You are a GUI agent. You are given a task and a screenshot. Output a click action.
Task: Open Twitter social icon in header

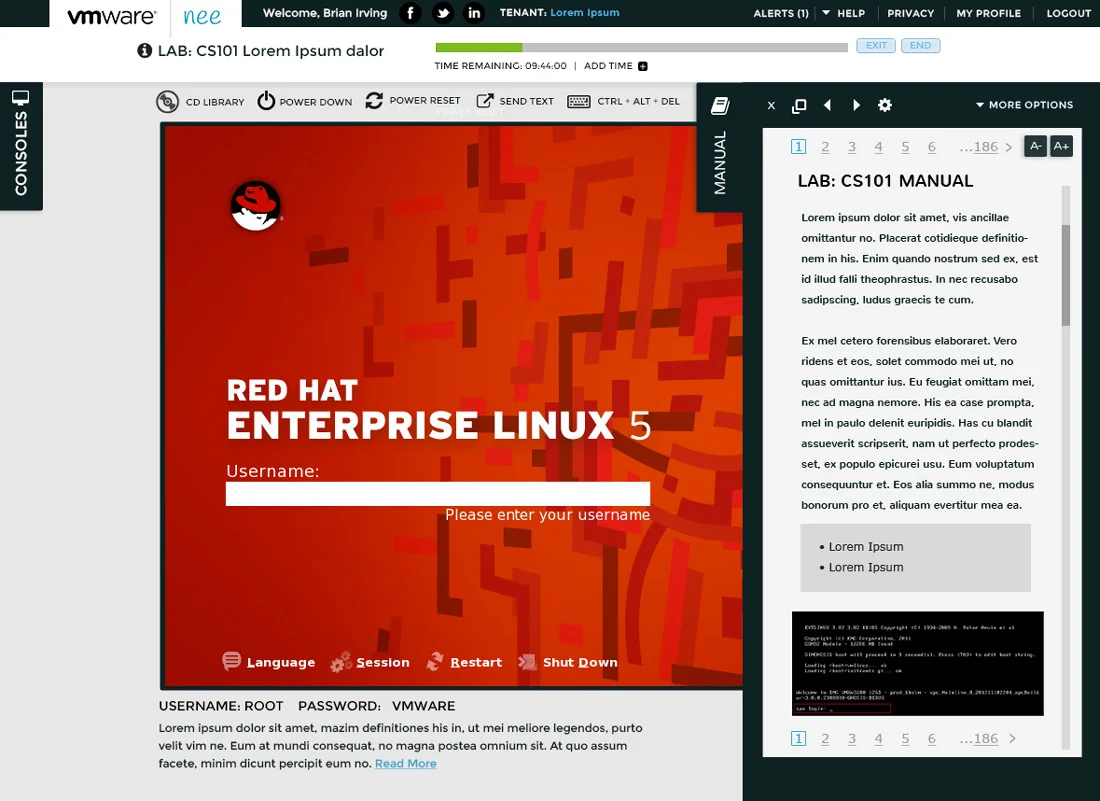(443, 13)
